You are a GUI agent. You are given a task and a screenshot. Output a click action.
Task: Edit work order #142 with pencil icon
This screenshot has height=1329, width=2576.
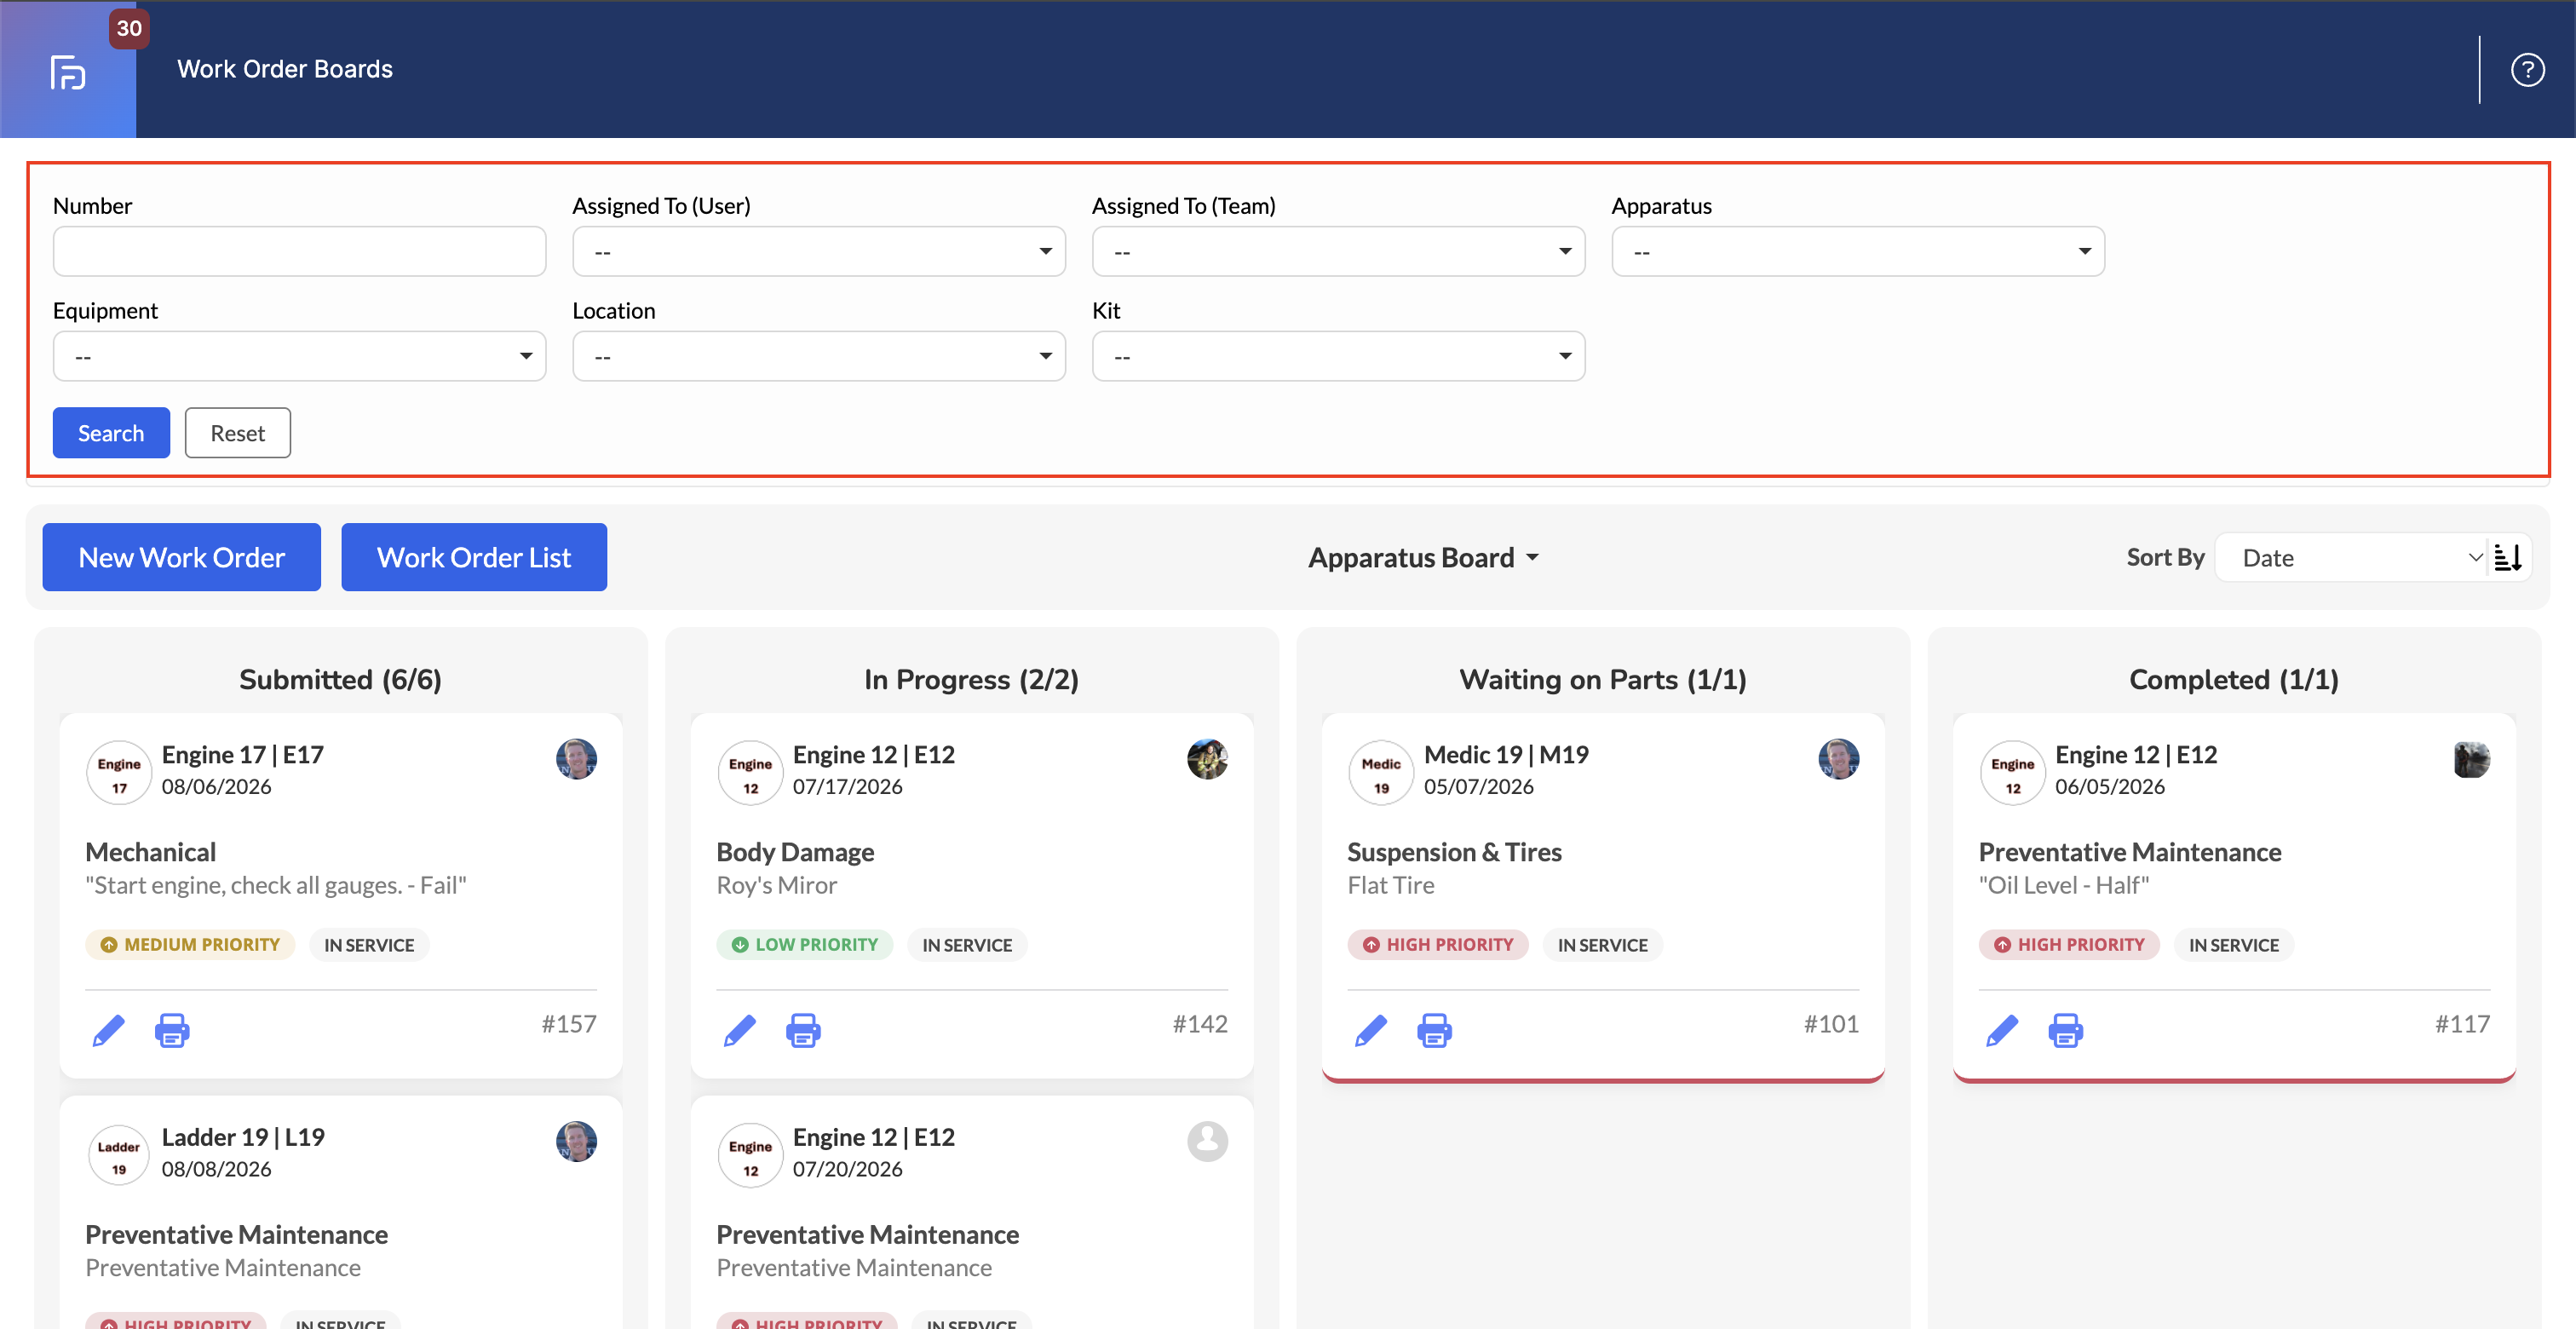[x=739, y=1030]
